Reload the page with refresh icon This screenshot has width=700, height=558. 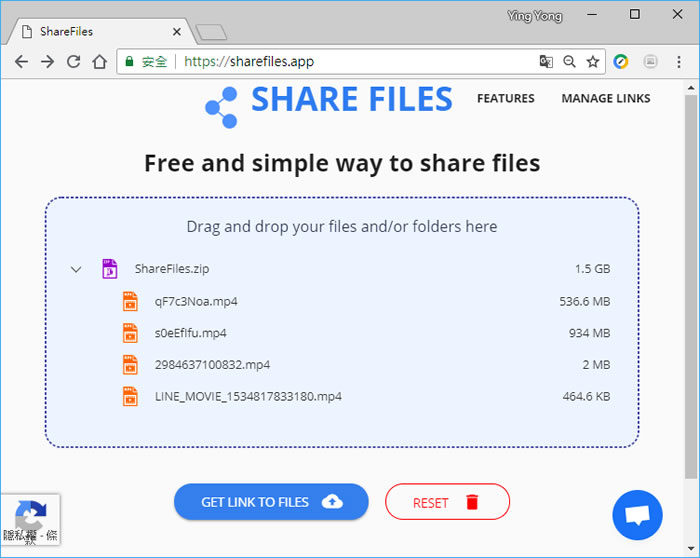[74, 62]
